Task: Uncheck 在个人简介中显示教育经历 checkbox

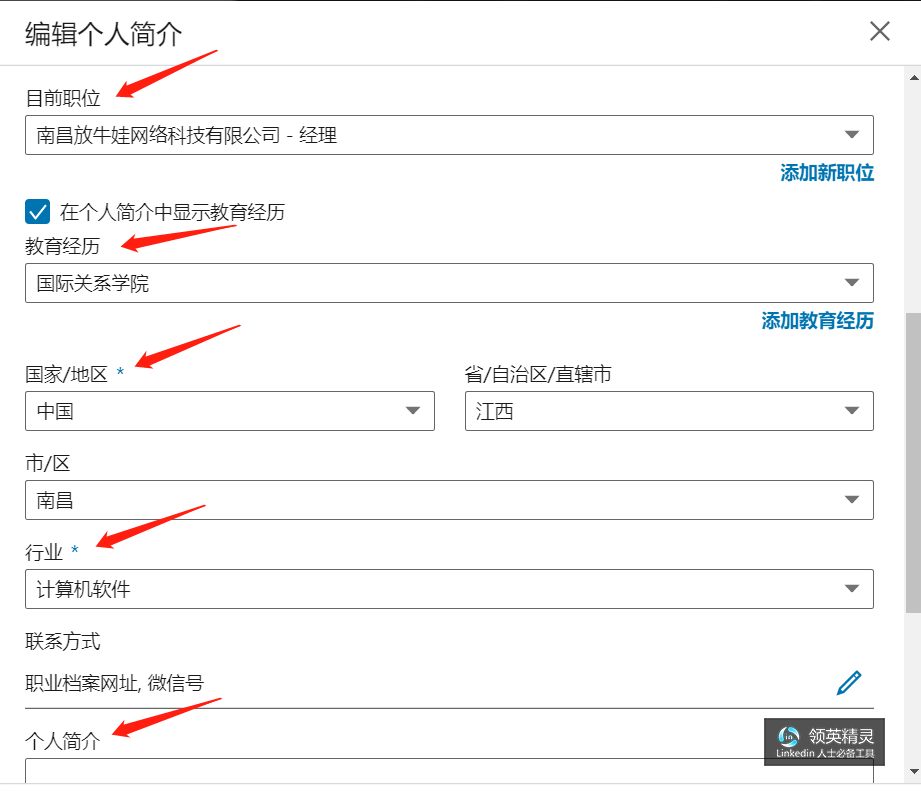Action: (37, 211)
